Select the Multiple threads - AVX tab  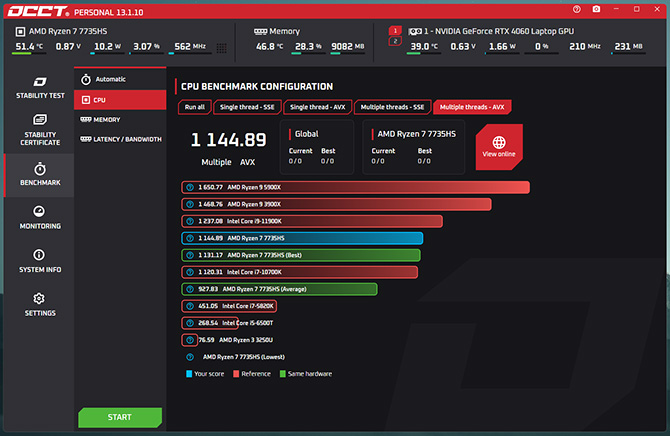(472, 107)
